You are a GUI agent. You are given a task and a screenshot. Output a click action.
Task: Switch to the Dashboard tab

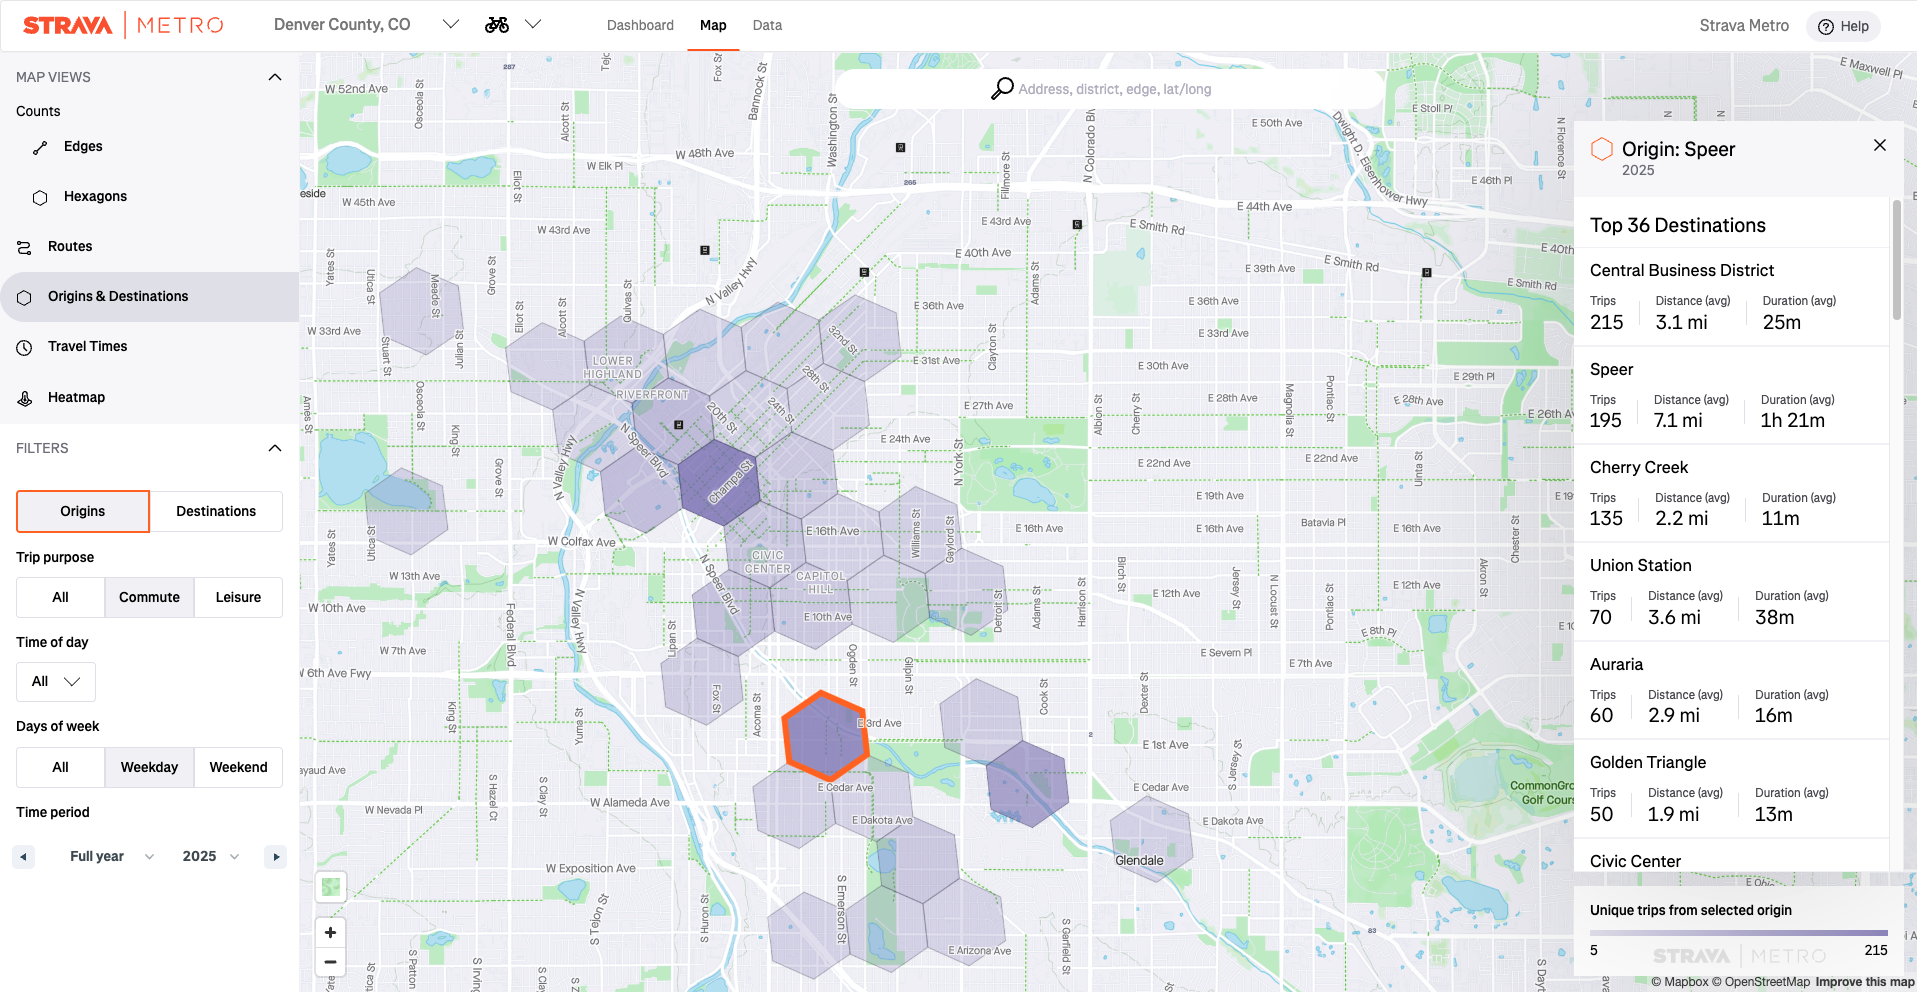(640, 26)
